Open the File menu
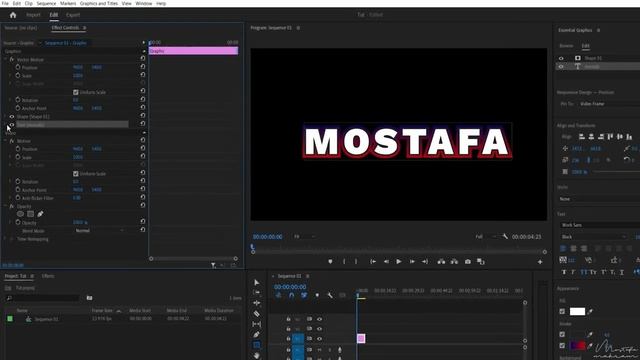 click(x=5, y=3)
